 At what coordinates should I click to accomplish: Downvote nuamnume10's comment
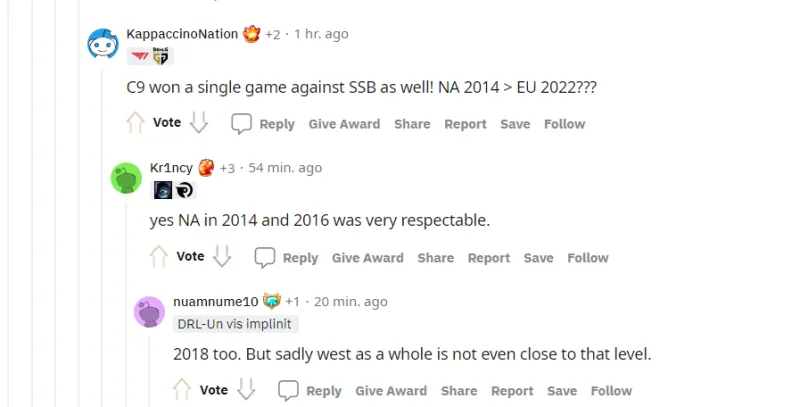245,390
